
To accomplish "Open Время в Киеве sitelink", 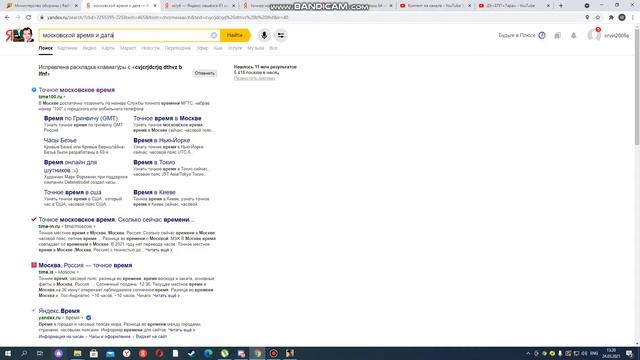I will click(154, 192).
